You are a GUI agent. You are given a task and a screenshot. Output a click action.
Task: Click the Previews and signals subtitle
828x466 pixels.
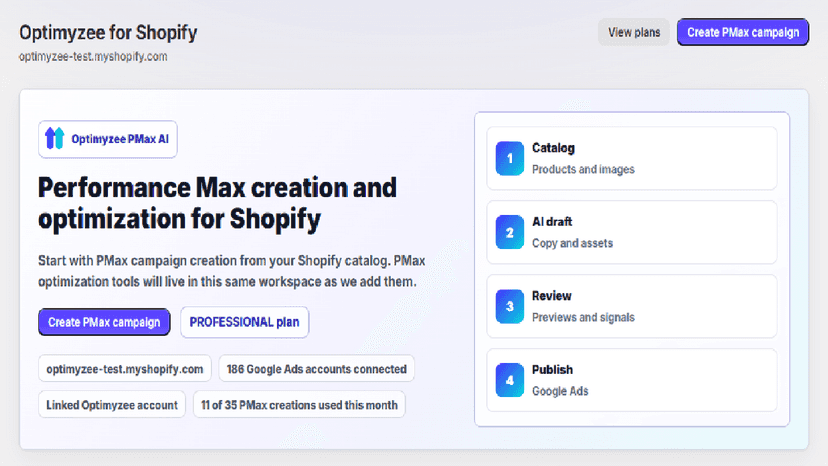tap(583, 317)
